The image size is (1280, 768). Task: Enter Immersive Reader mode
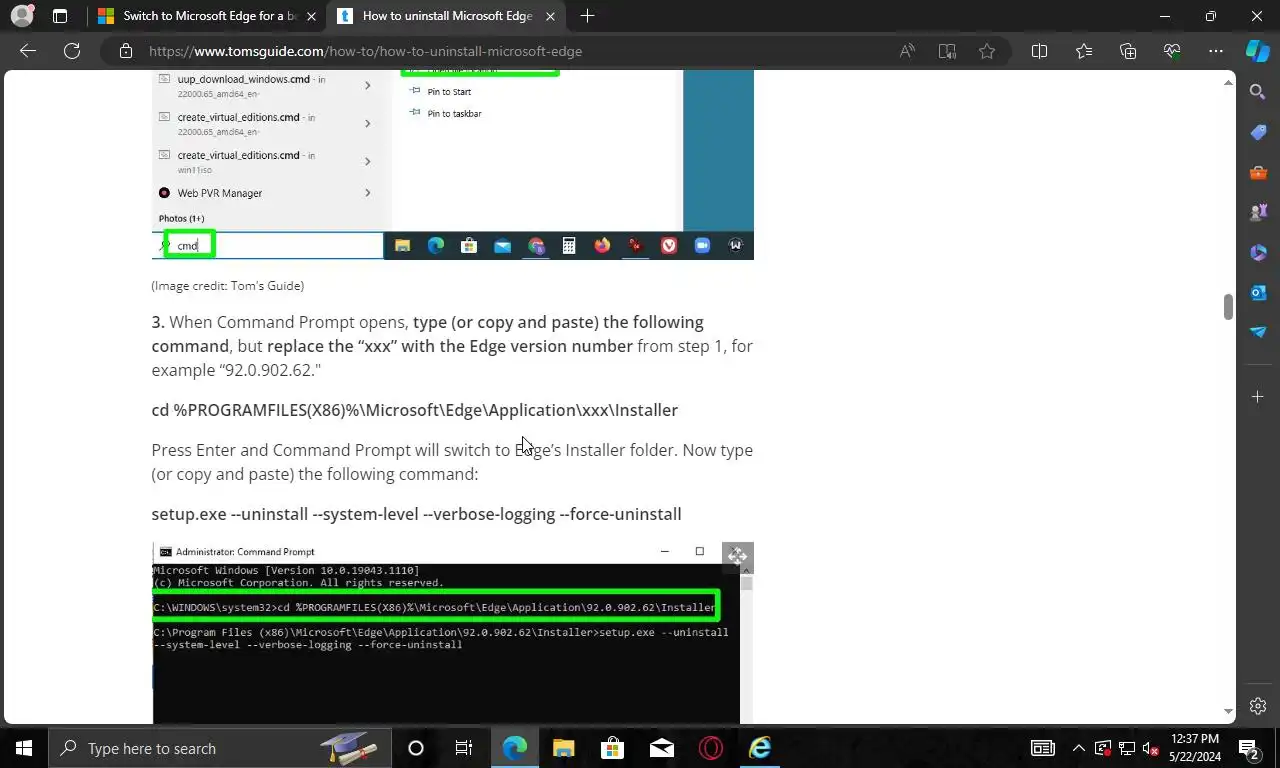click(x=947, y=51)
